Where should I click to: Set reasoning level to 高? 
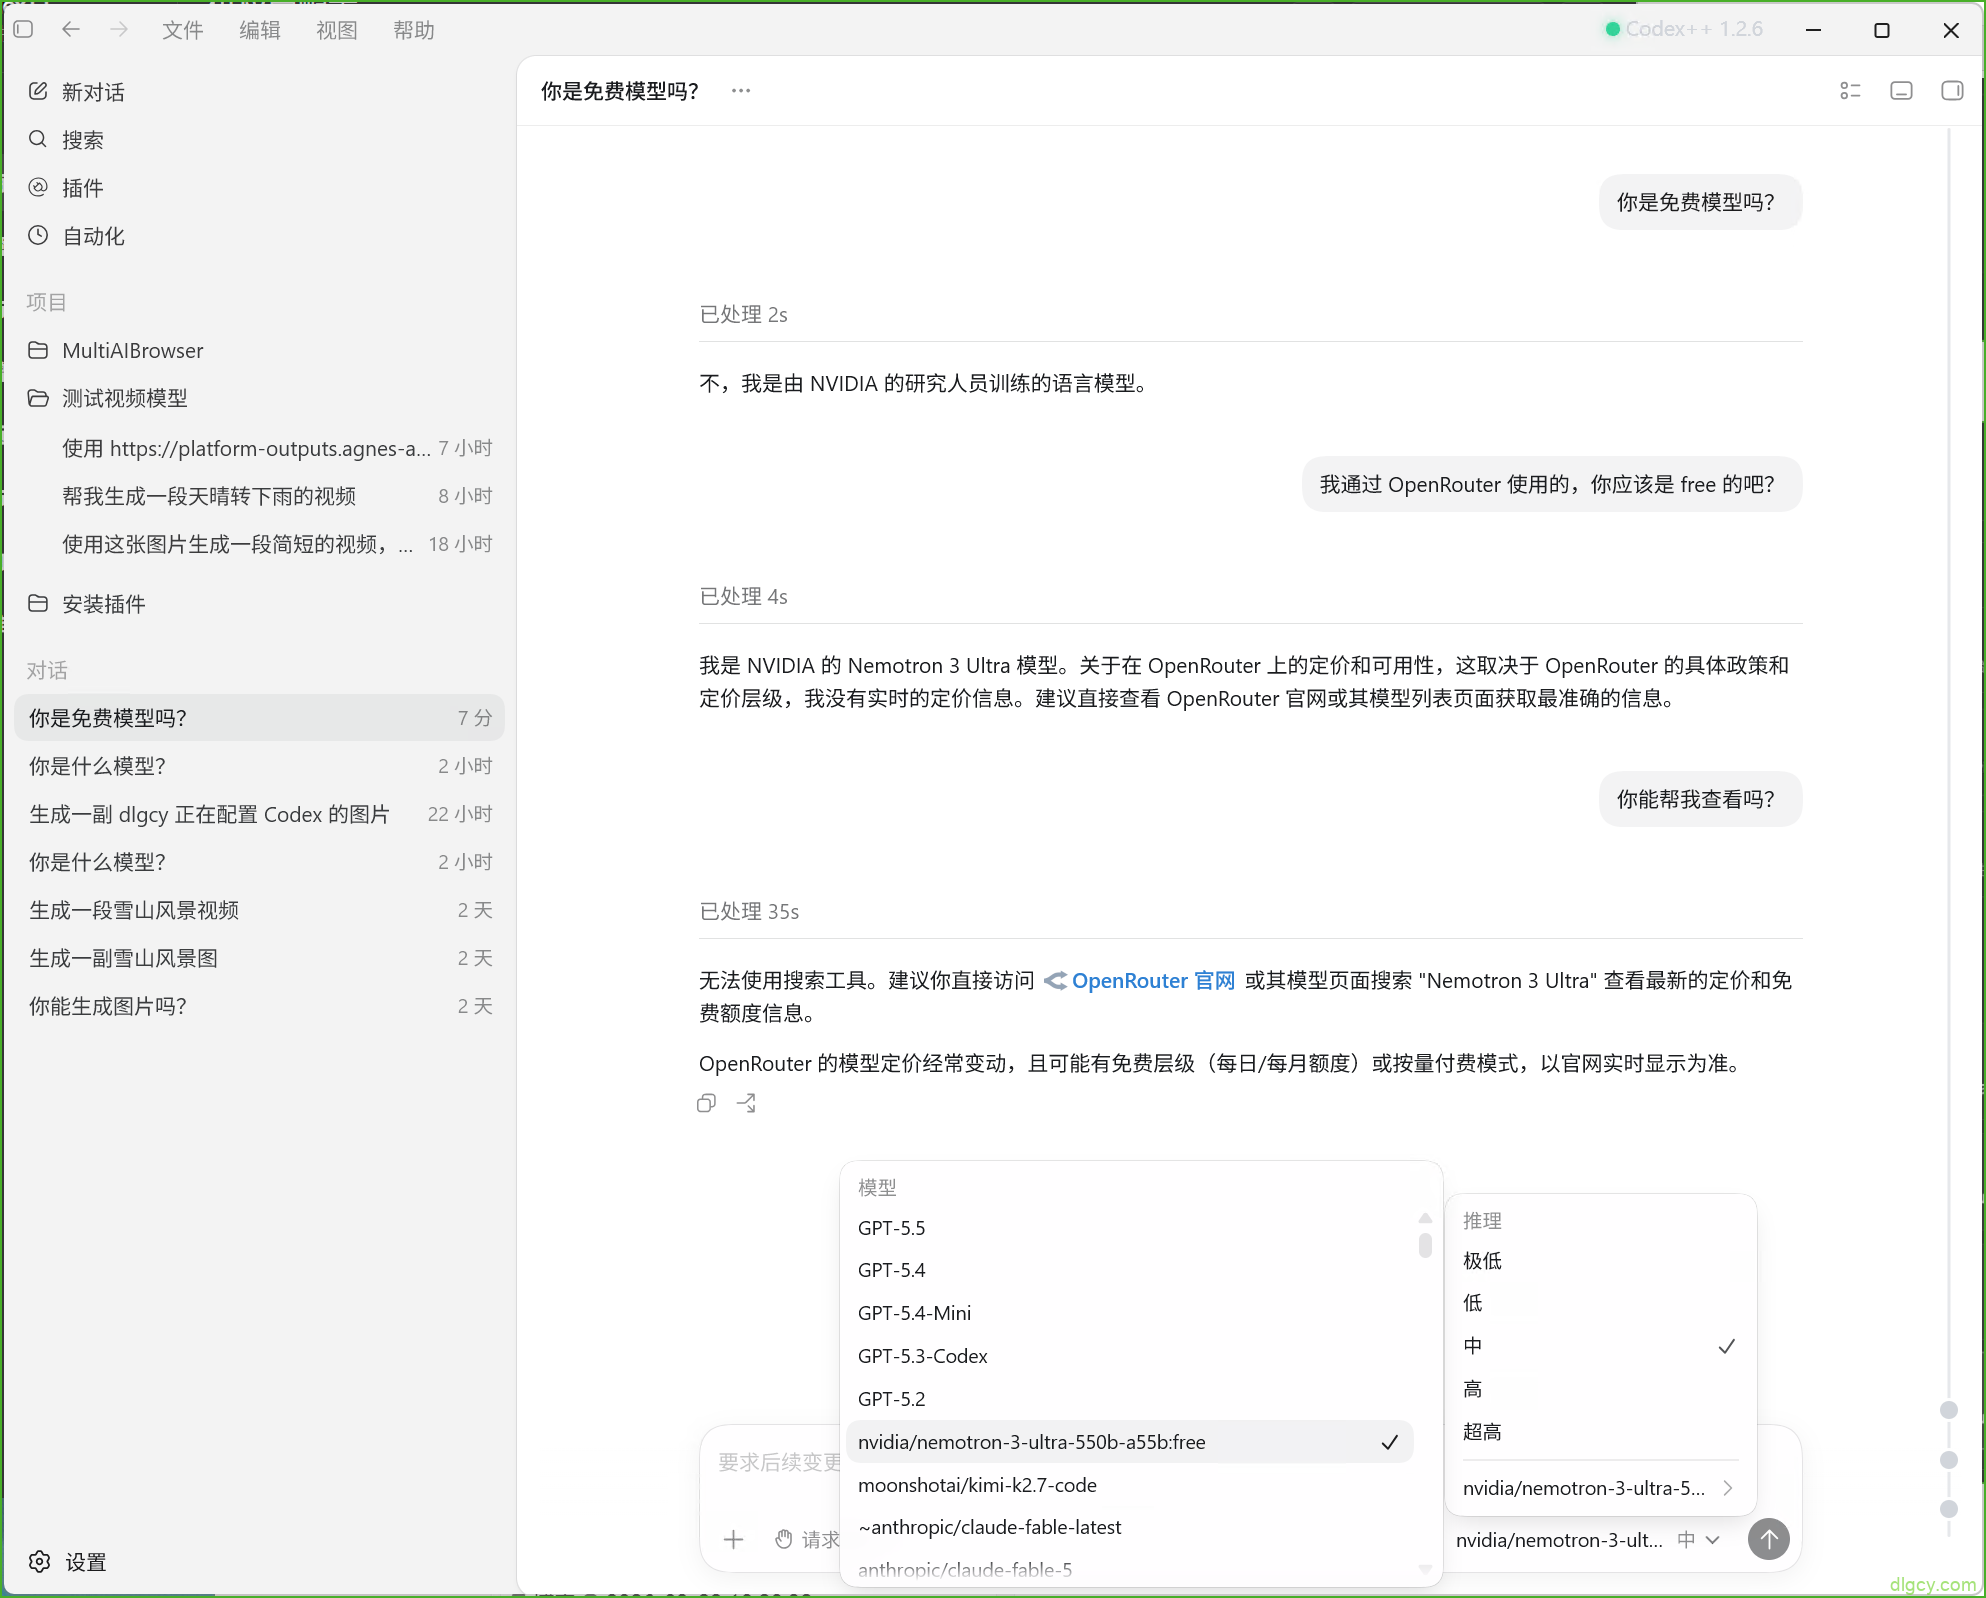click(1600, 1389)
